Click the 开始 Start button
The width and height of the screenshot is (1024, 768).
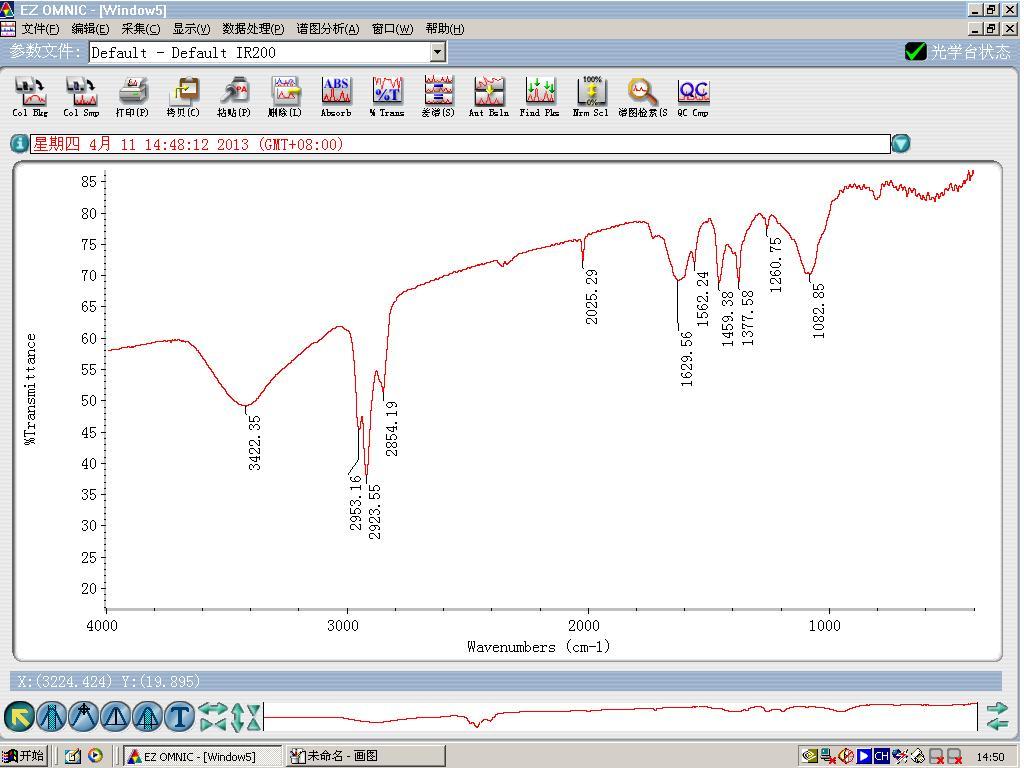[24, 756]
